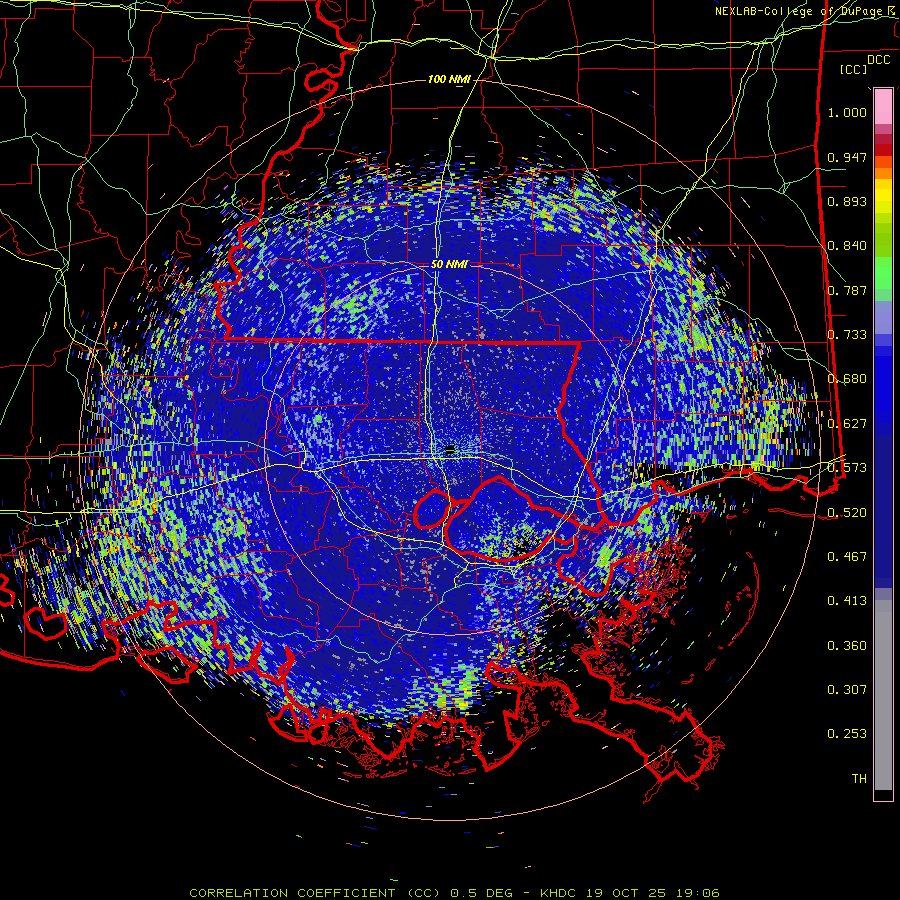This screenshot has width=900, height=900.
Task: Click the 0.680 scale value
Action: pos(847,379)
